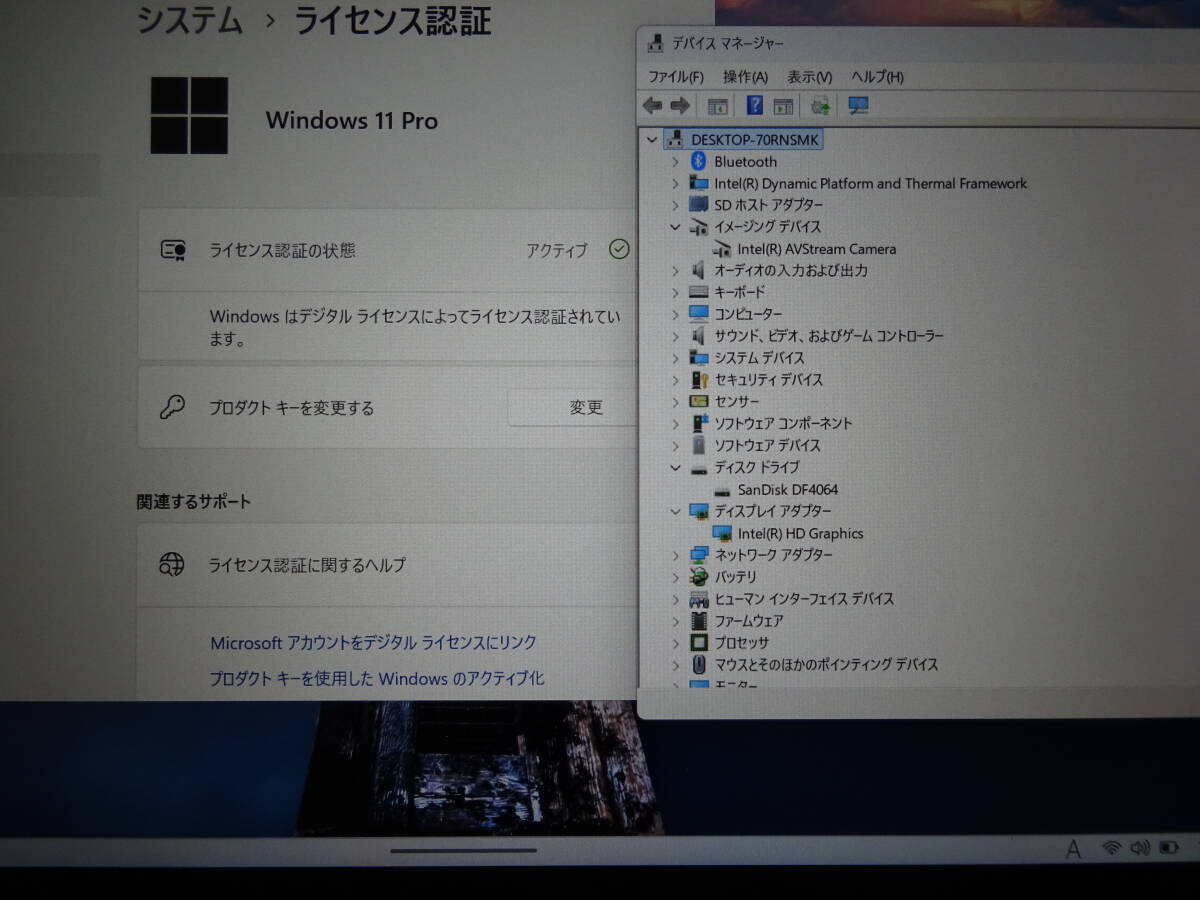
Task: Expand ヒューマン インターフェイス デバイス chevron
Action: click(675, 599)
